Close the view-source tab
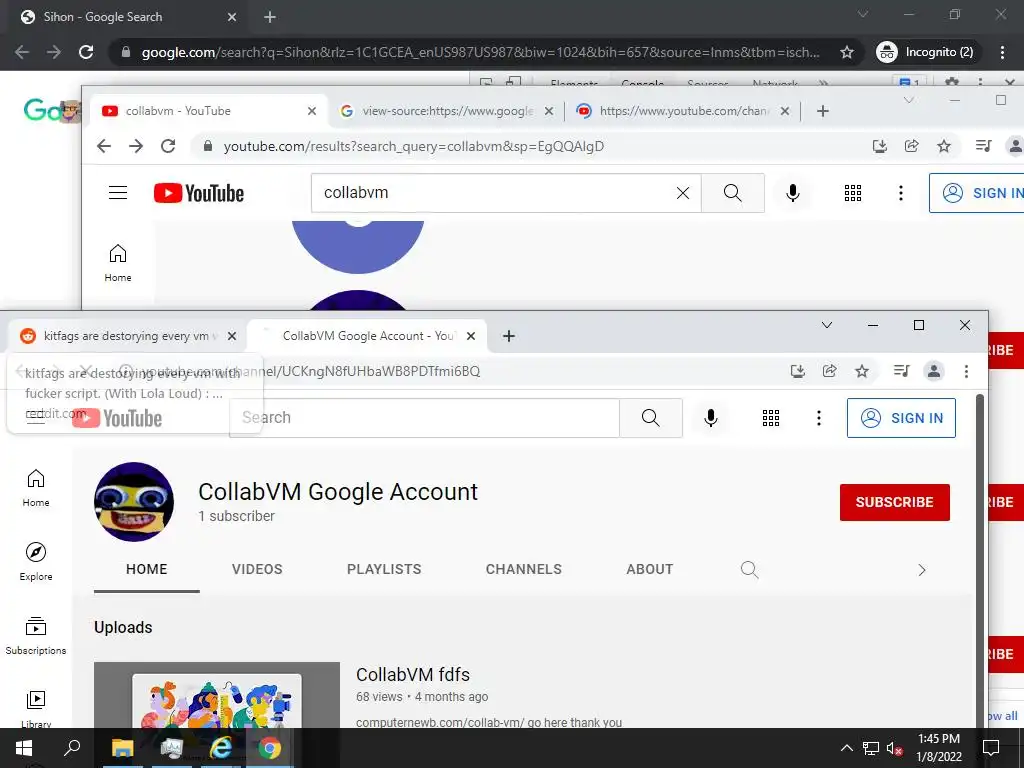The width and height of the screenshot is (1024, 768). 549,111
